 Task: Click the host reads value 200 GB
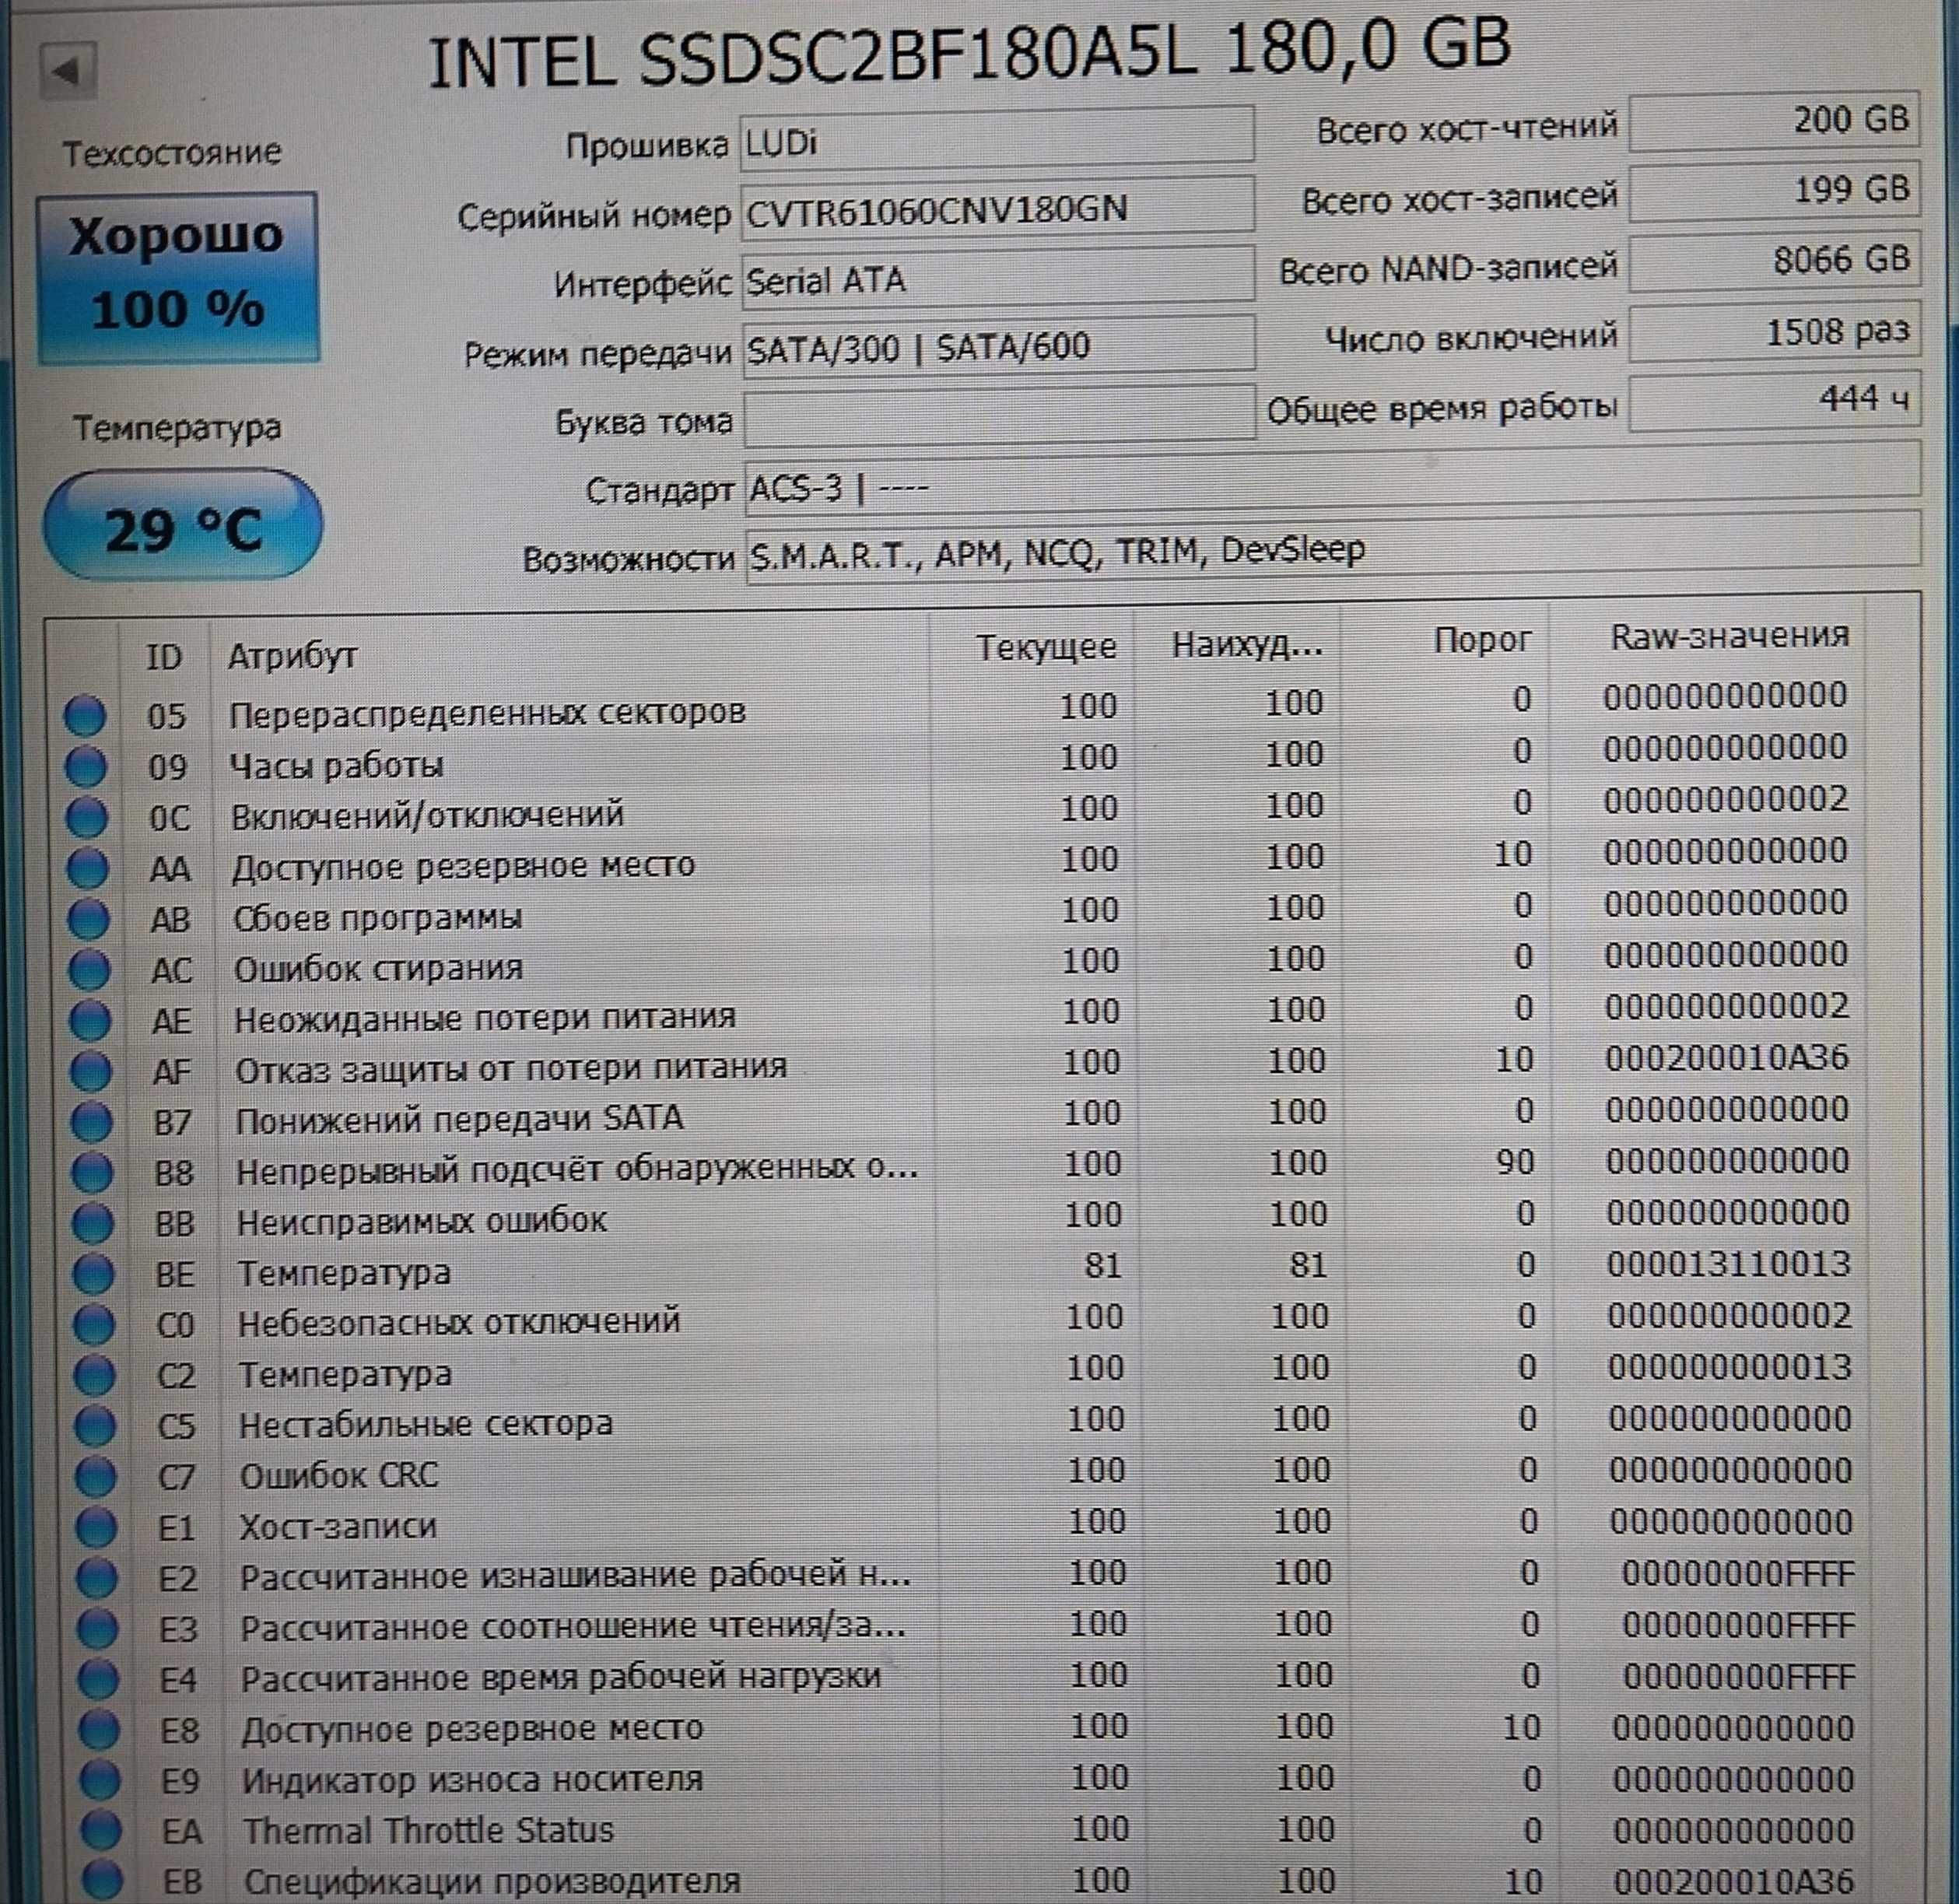coord(1775,122)
